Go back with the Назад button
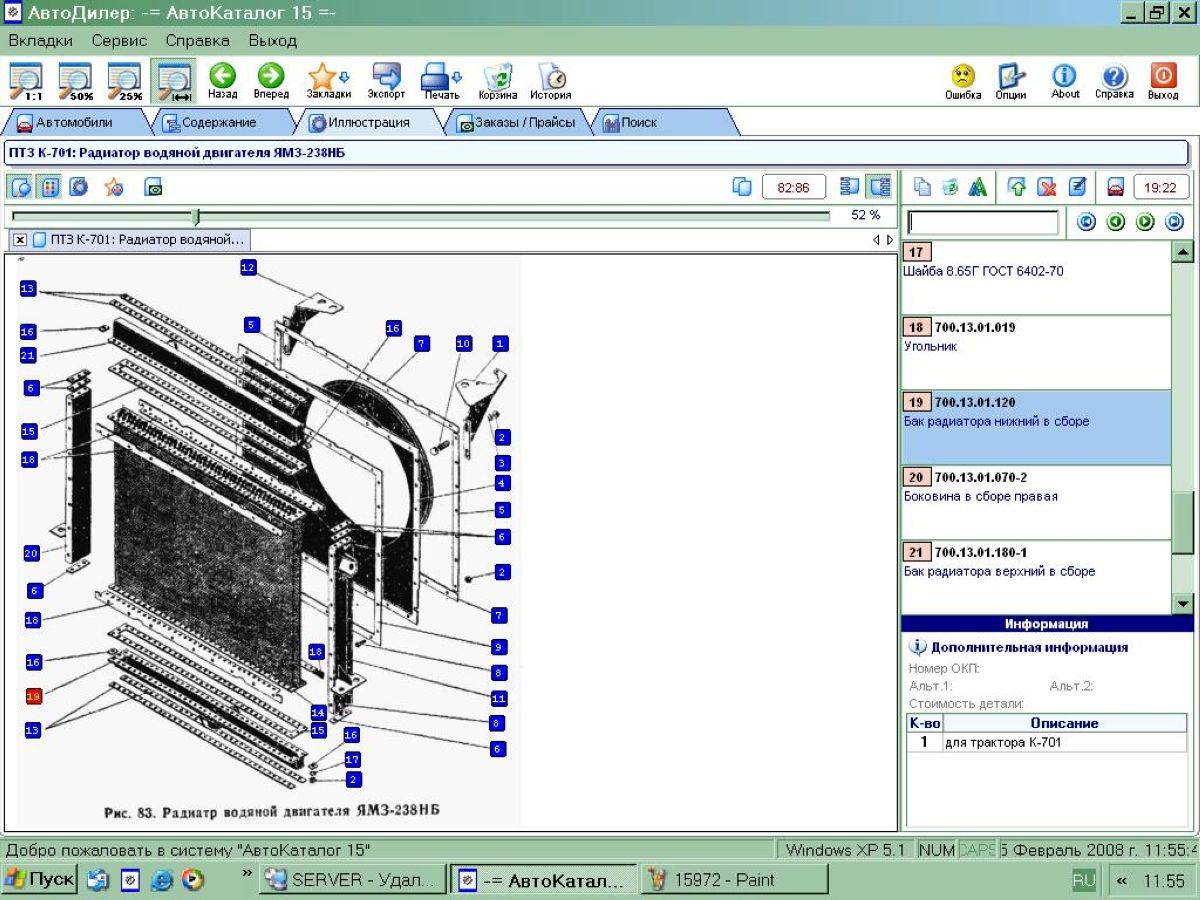Screen dimensions: 1200x900 click(222, 80)
